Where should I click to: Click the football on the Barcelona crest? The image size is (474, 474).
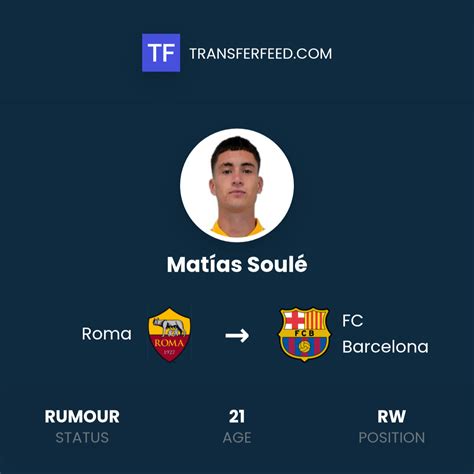pos(304,347)
